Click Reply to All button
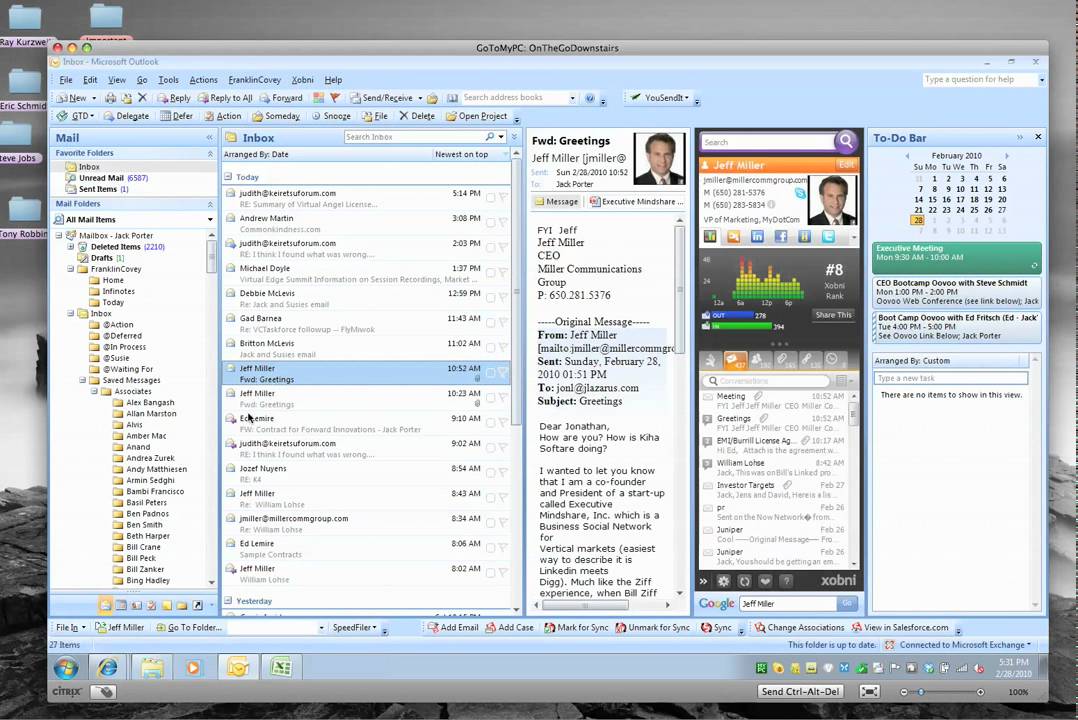Screen dimensions: 1078x720 click(225, 98)
